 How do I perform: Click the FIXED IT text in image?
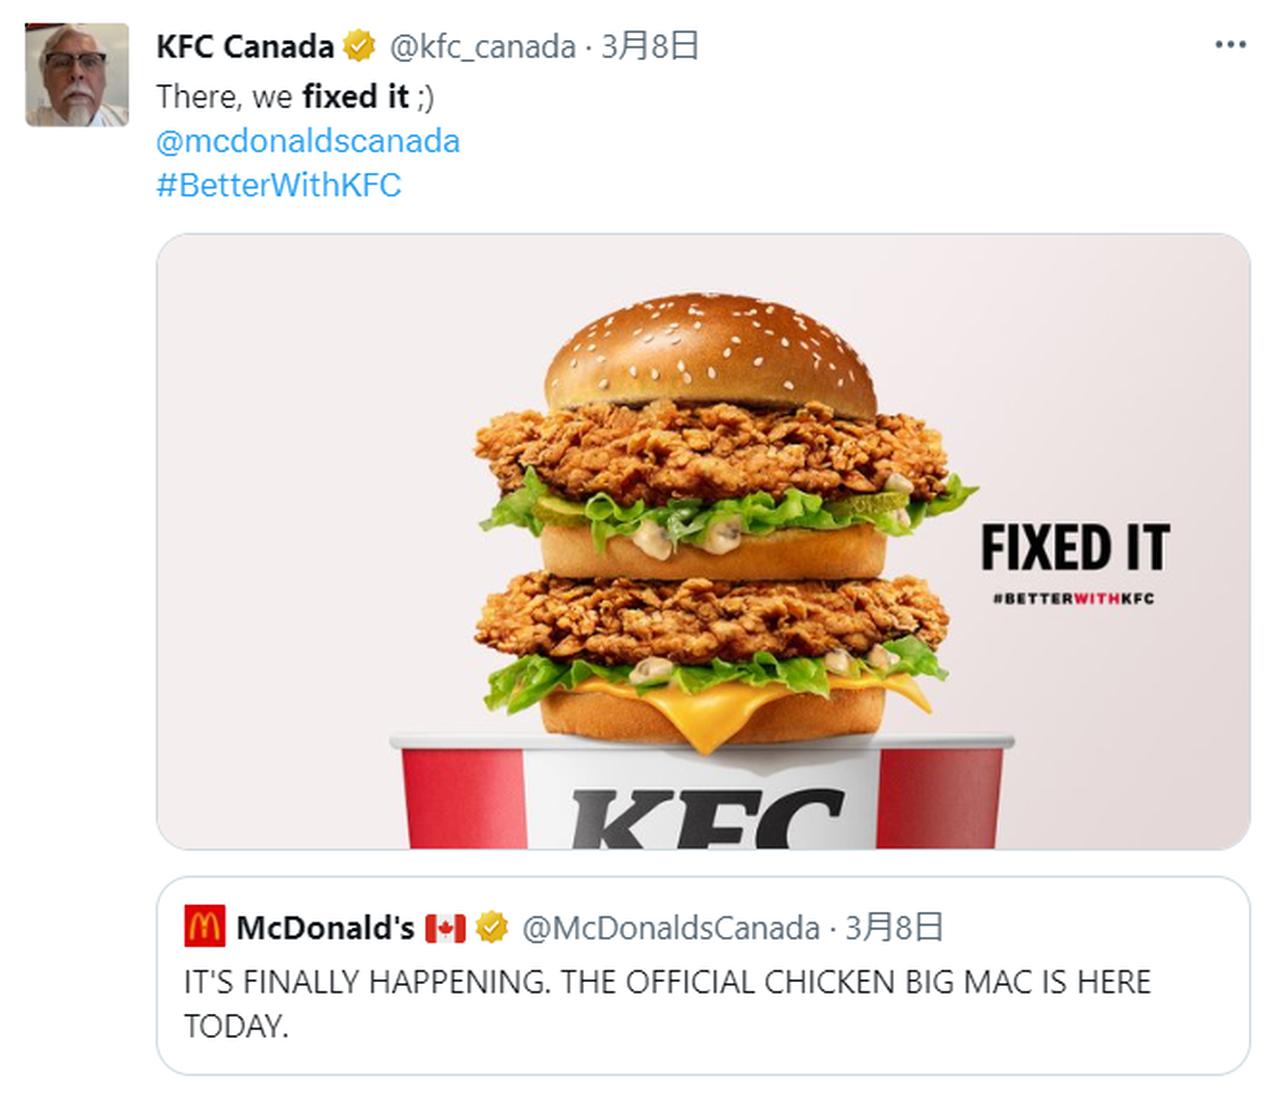click(x=1074, y=547)
